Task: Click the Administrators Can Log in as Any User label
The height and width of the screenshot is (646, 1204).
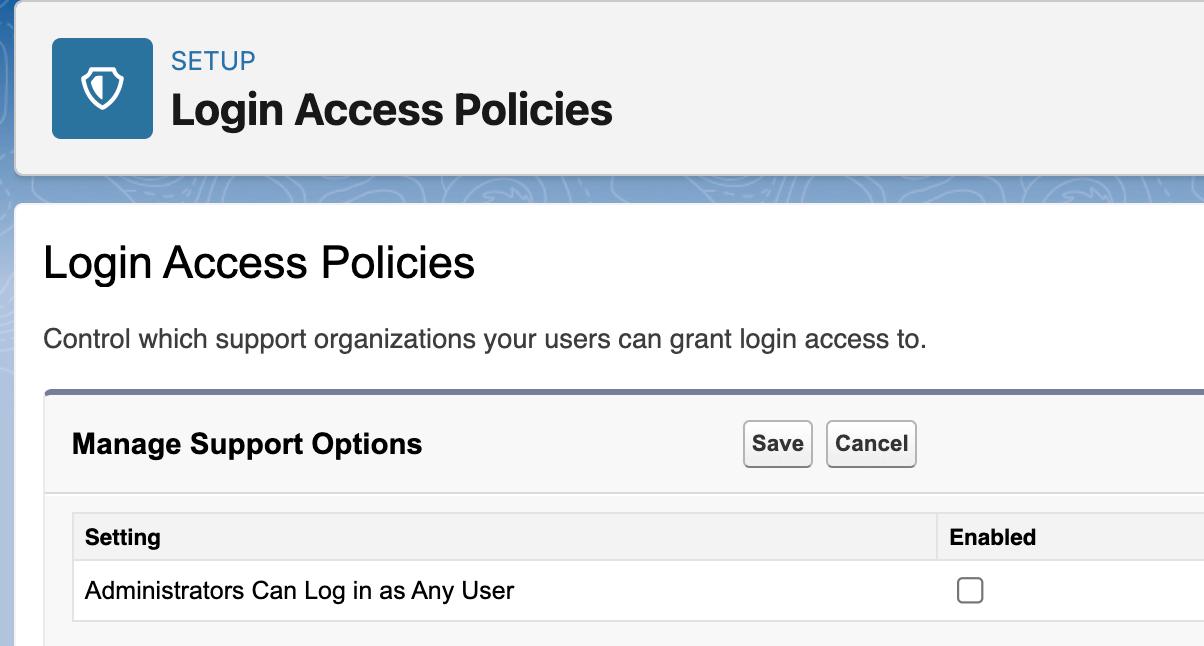Action: pos(299,590)
